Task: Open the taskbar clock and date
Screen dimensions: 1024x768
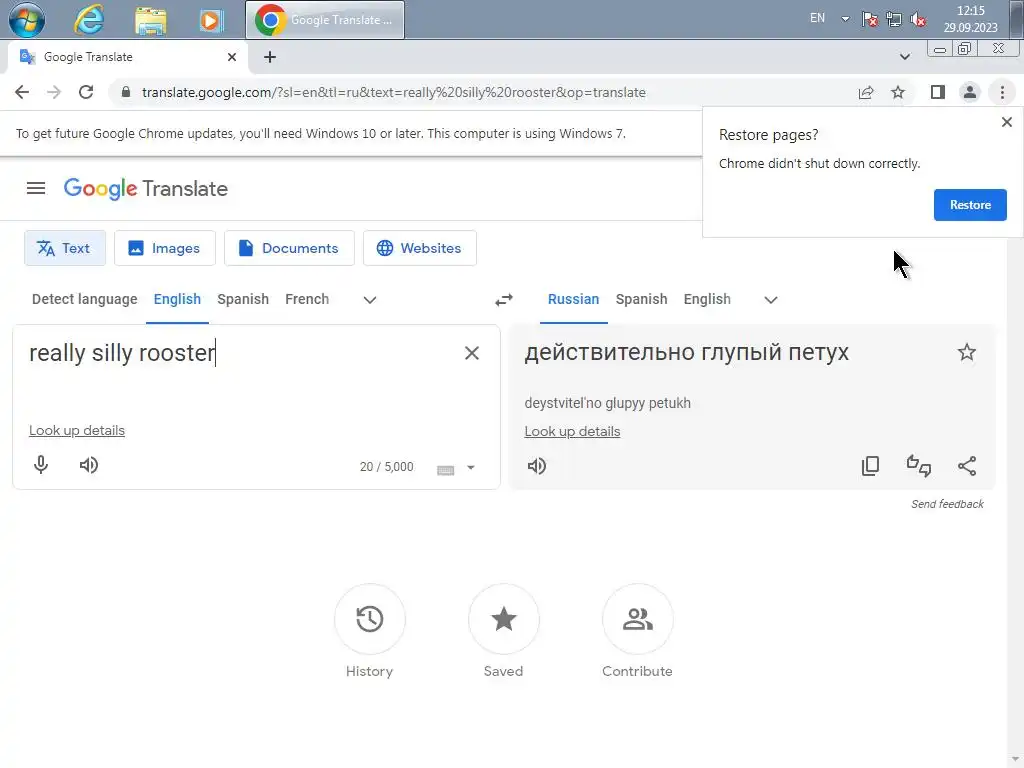Action: [970, 19]
